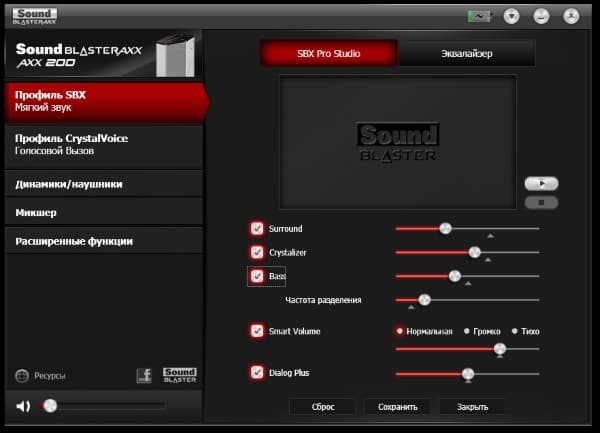Open Динамики/наушники settings
The width and height of the screenshot is (600, 433).
coord(104,184)
